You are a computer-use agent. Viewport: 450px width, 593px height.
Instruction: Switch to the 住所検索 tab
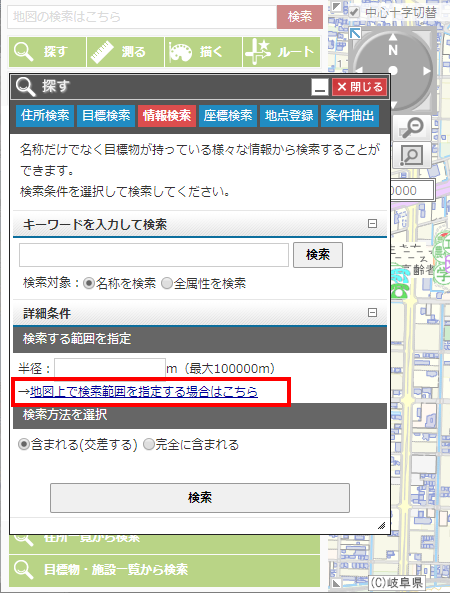pos(45,115)
